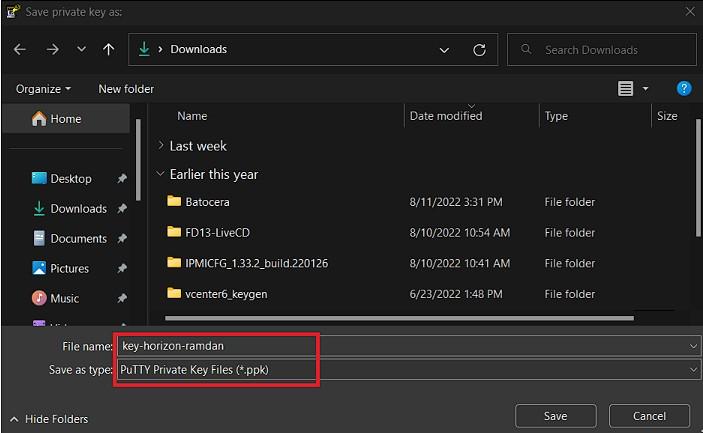Select Home in navigation pane
The height and width of the screenshot is (433, 703).
(65, 119)
